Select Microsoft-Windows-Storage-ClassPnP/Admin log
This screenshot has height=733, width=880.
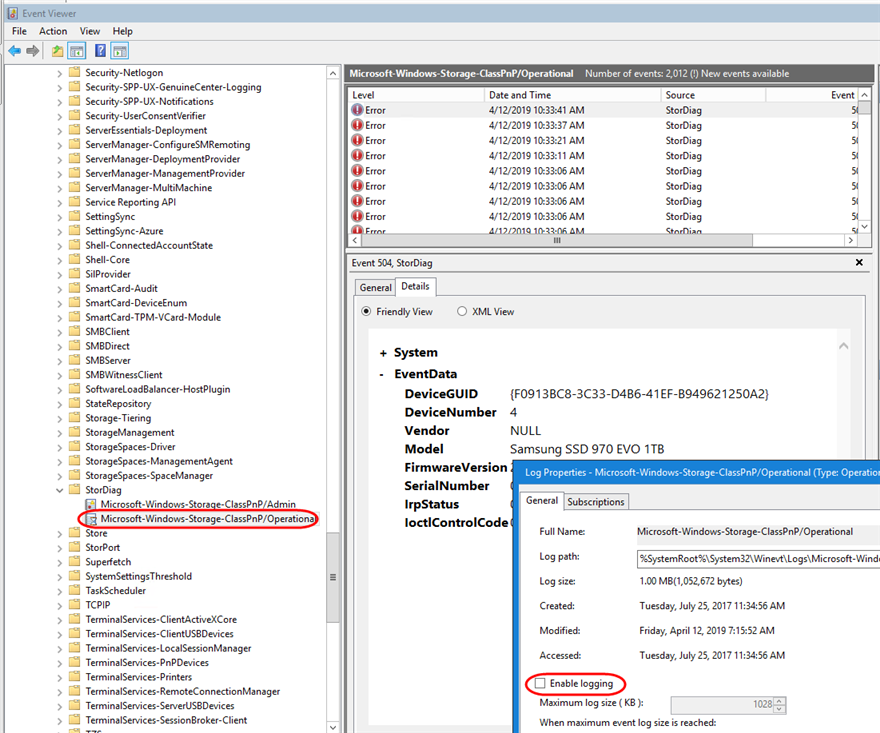click(x=198, y=505)
